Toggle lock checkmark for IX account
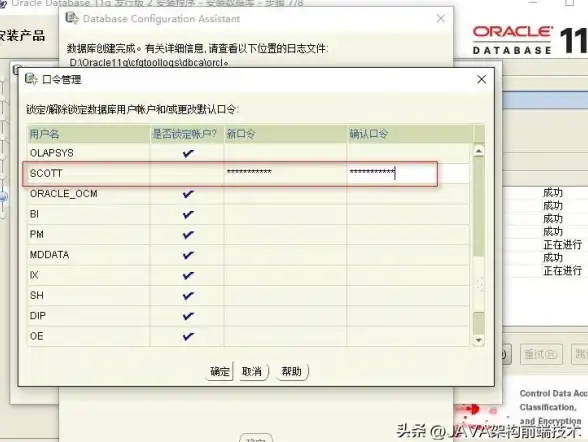Image resolution: width=588 pixels, height=442 pixels. 188,275
